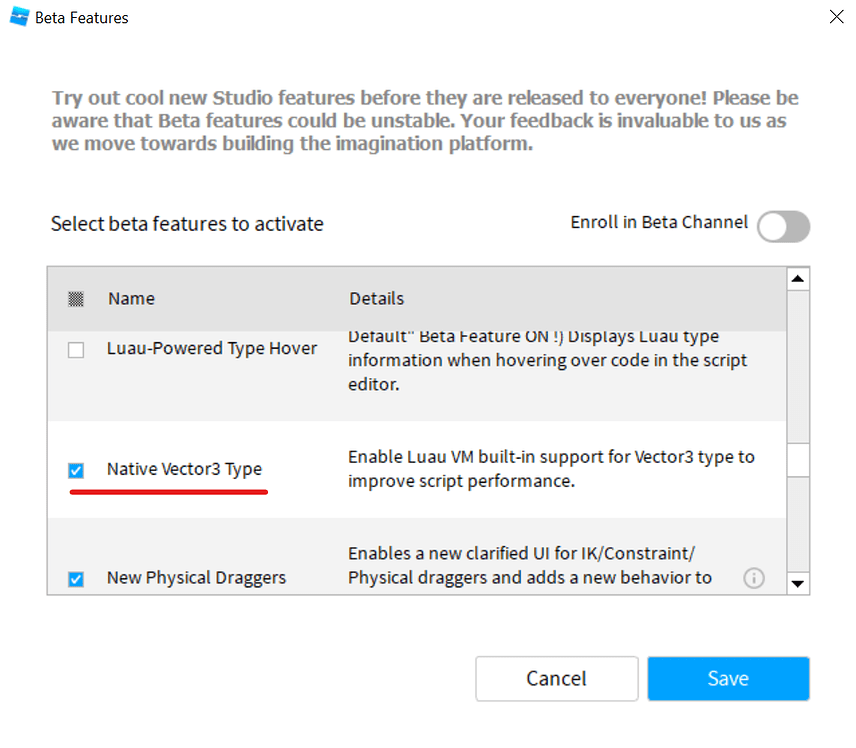Close the Beta Features dialog
This screenshot has width=856, height=748.
click(836, 17)
